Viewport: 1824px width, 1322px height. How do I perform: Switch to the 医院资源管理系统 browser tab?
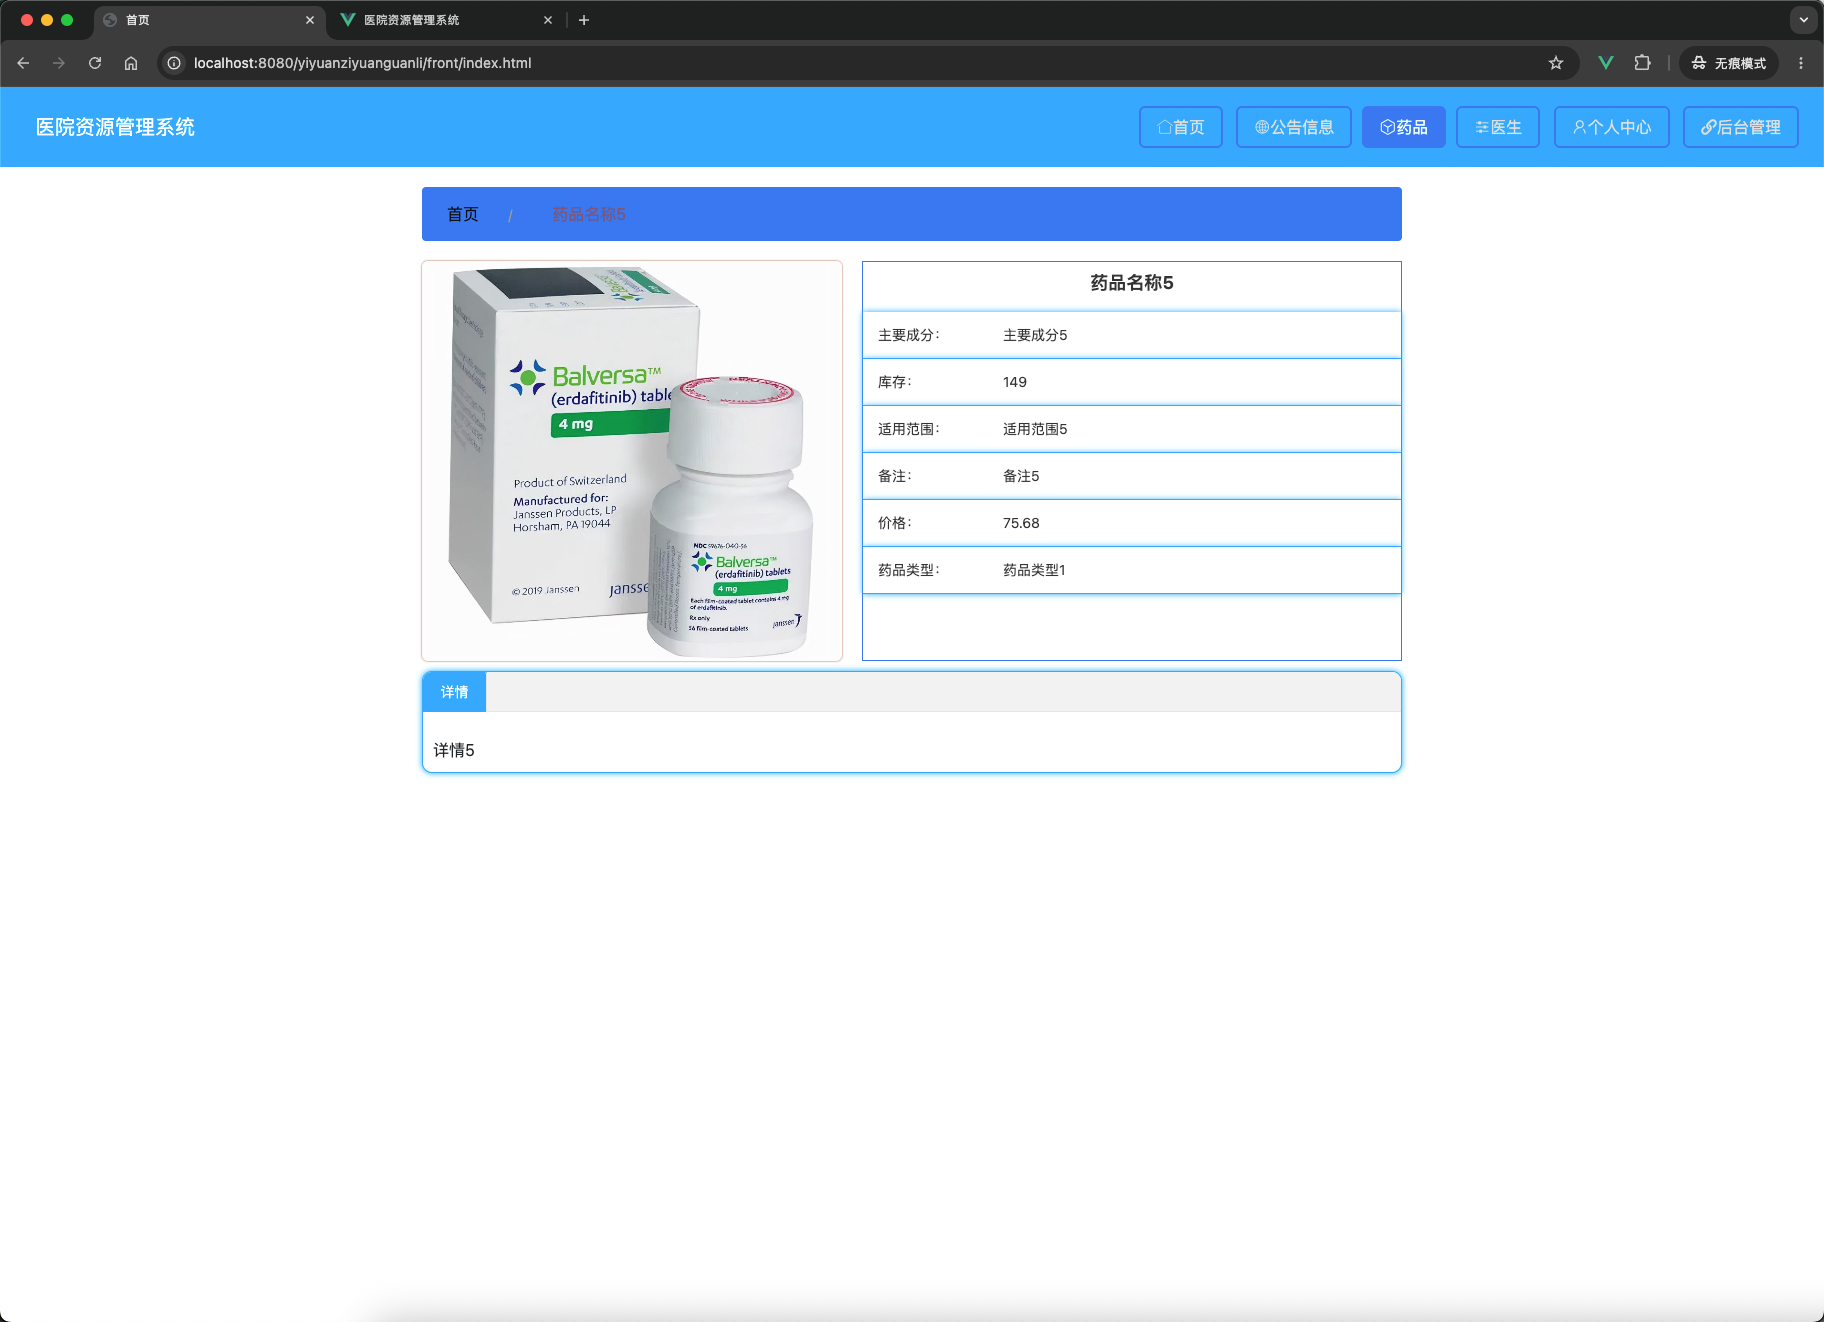pyautogui.click(x=446, y=20)
